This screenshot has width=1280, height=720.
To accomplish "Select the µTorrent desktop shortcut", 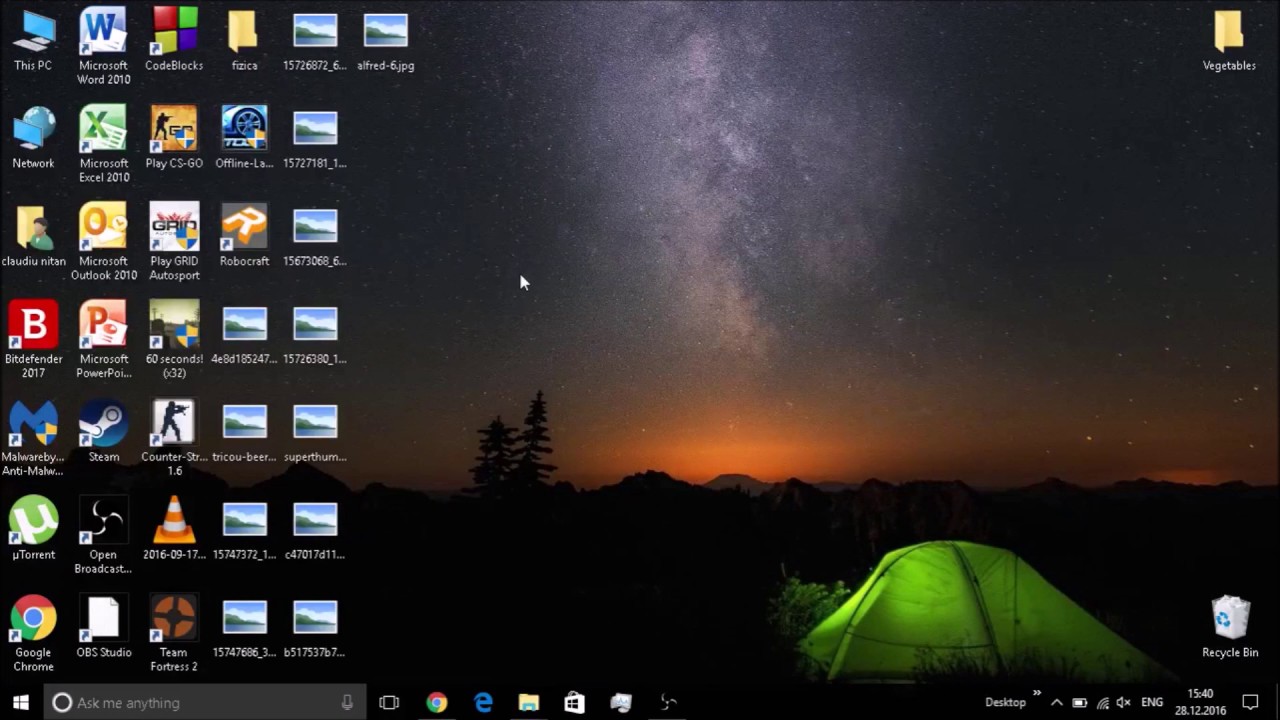I will 33,530.
